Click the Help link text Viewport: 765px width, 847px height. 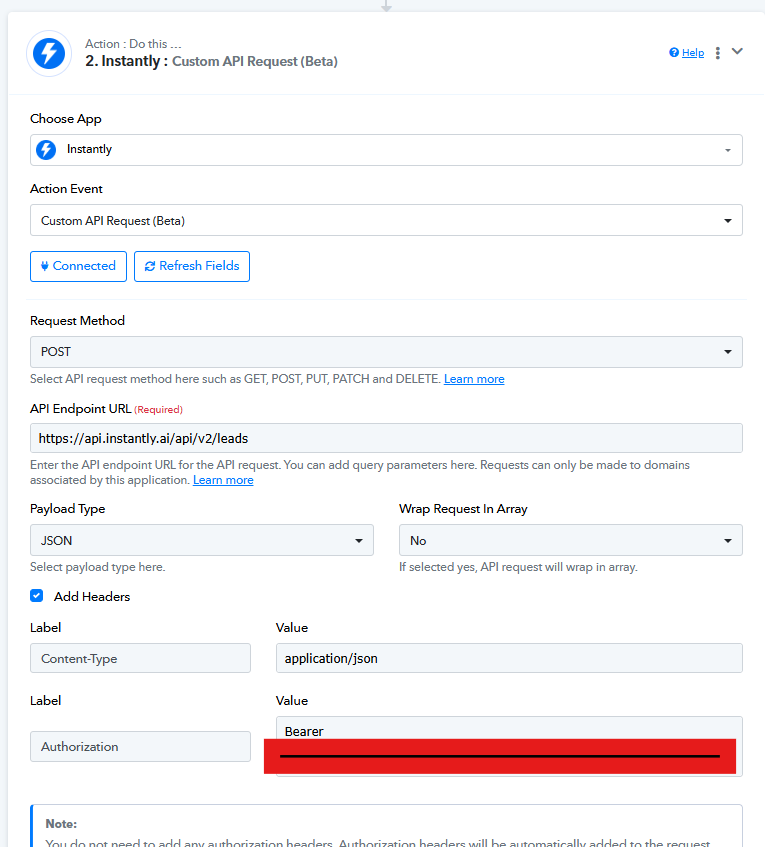click(693, 52)
